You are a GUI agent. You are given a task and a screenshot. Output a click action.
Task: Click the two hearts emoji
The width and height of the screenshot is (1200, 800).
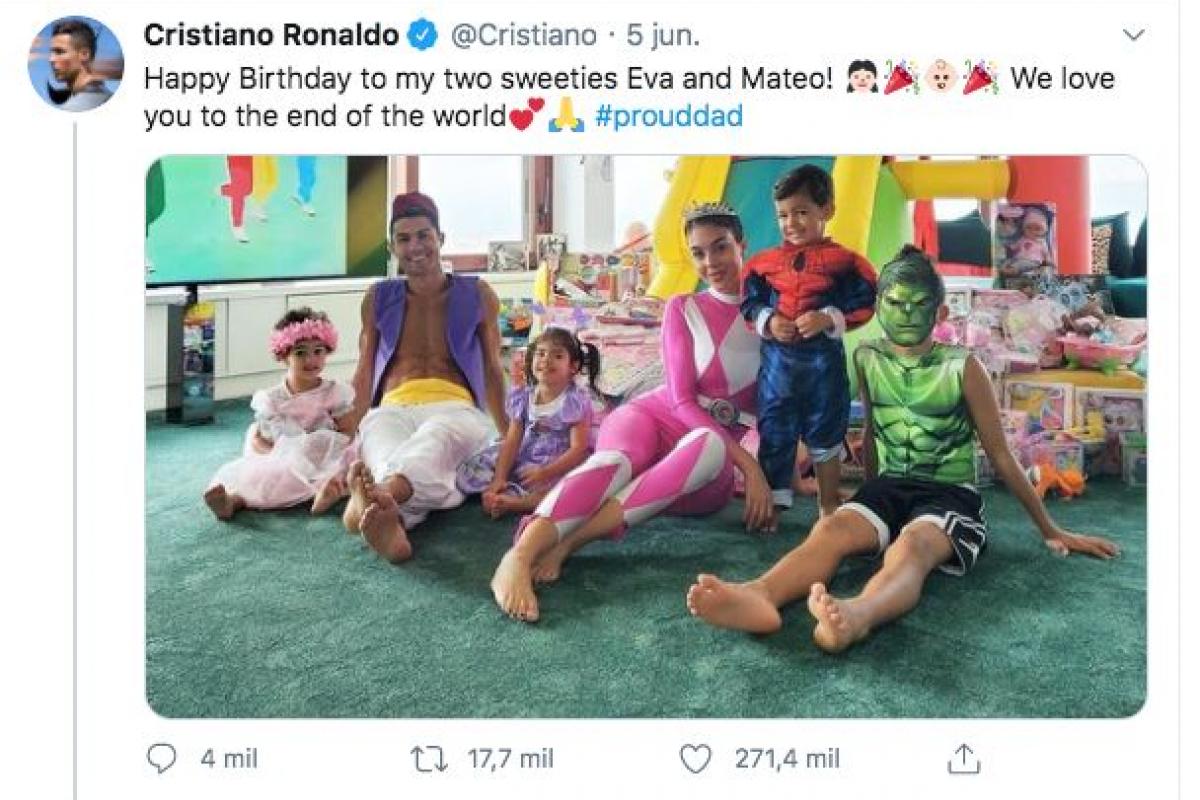point(527,117)
